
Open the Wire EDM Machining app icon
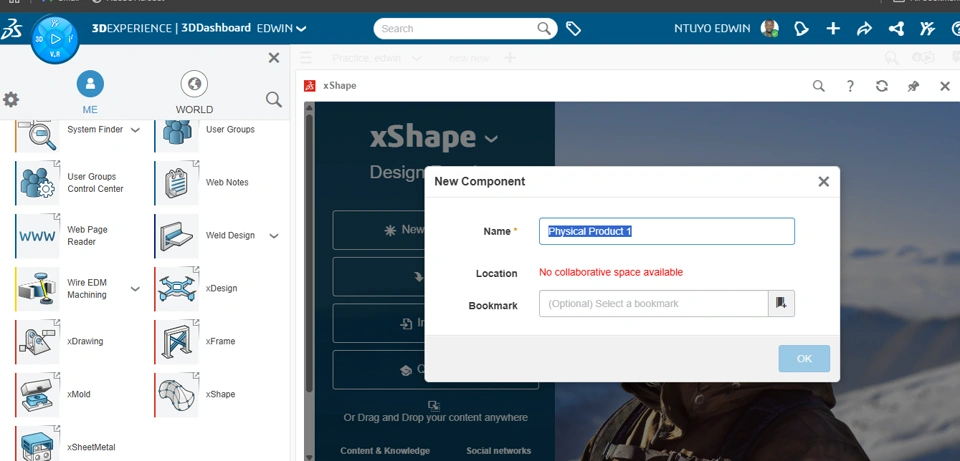pyautogui.click(x=37, y=289)
